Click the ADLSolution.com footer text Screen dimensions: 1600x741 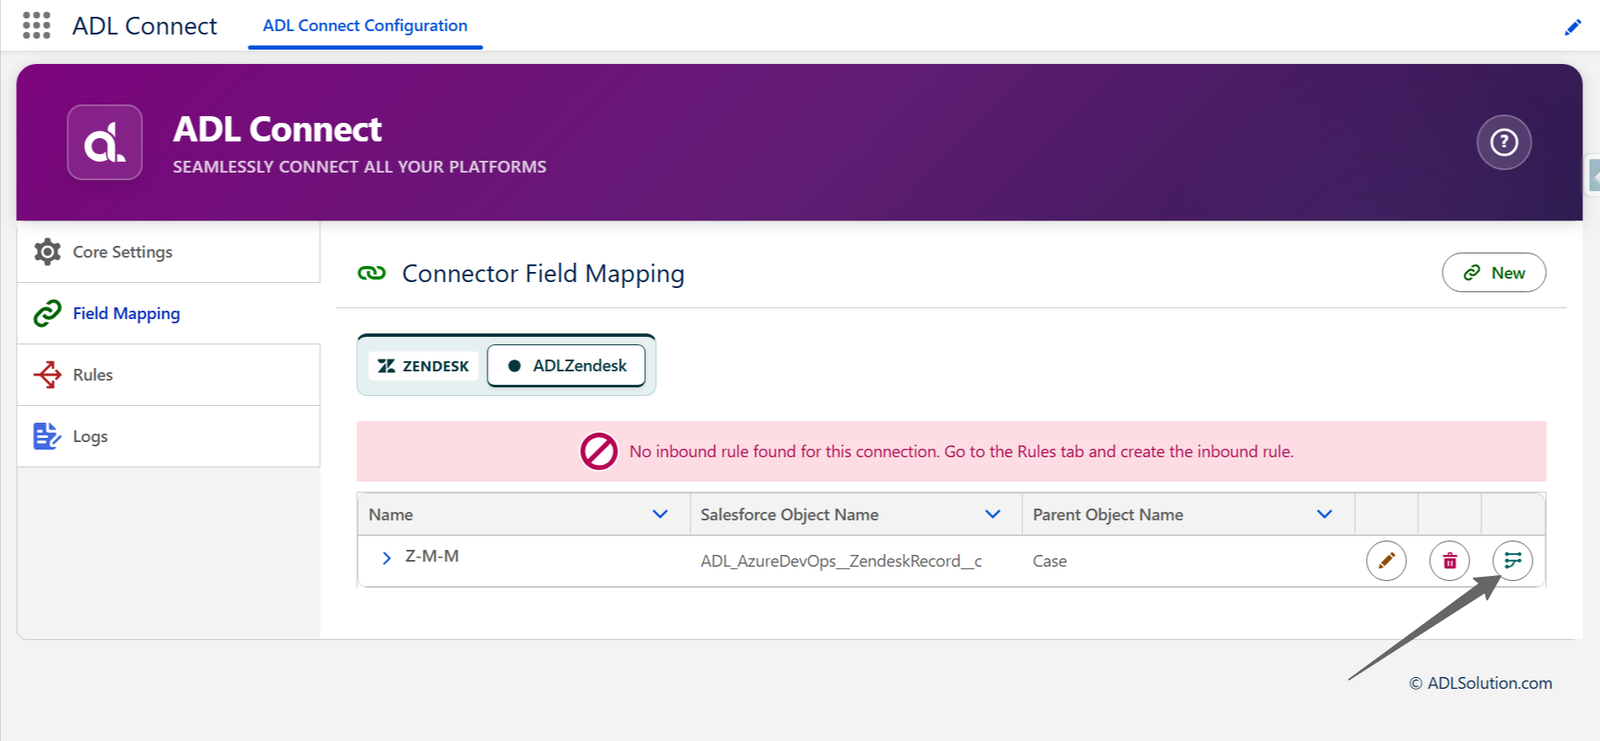(1481, 683)
